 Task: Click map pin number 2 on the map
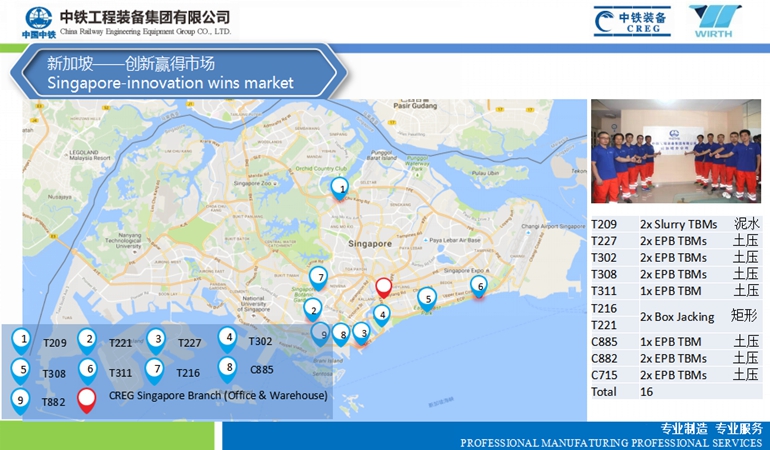tap(312, 310)
